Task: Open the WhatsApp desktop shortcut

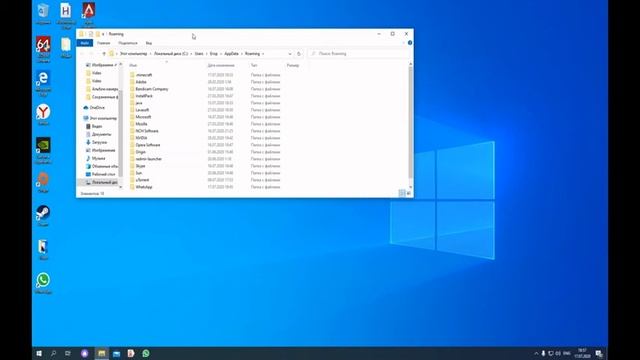Action: (43, 283)
